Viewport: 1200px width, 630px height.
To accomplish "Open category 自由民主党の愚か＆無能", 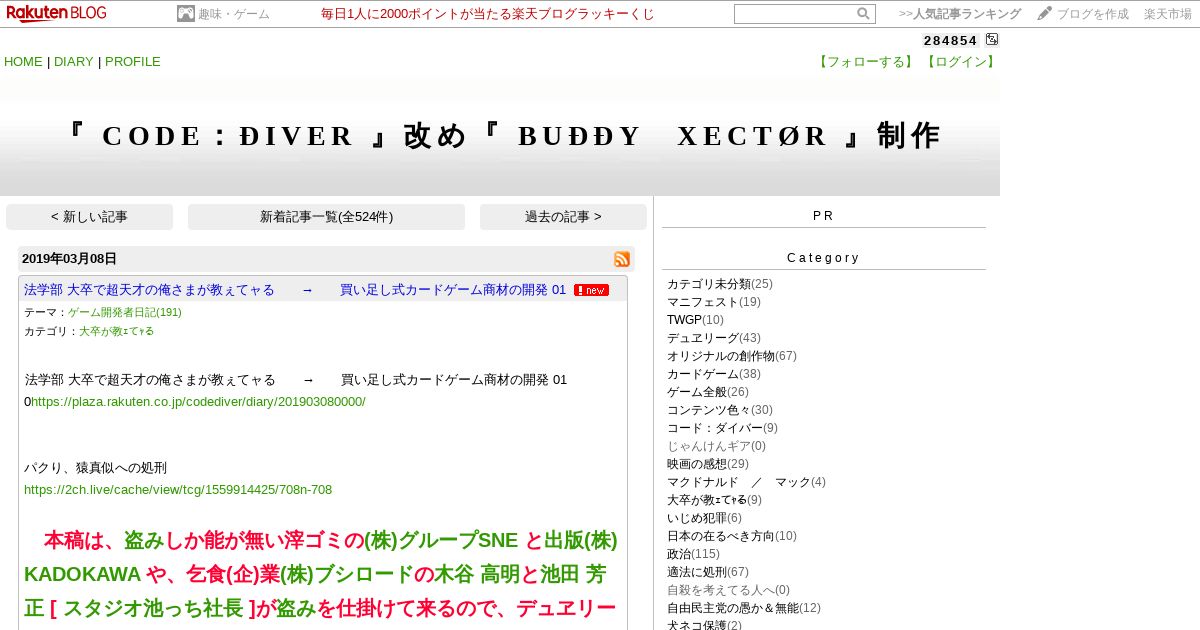I will [733, 608].
